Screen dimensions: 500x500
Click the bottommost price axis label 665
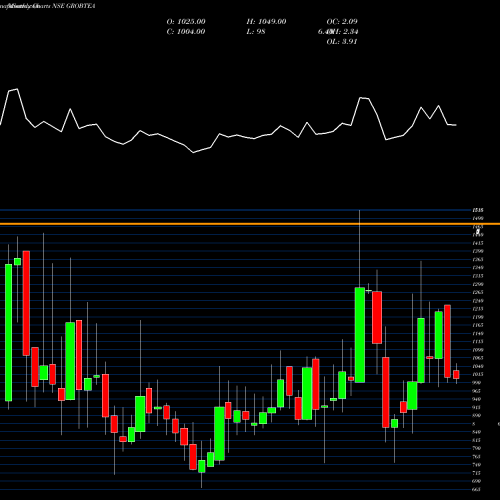pos(477,489)
